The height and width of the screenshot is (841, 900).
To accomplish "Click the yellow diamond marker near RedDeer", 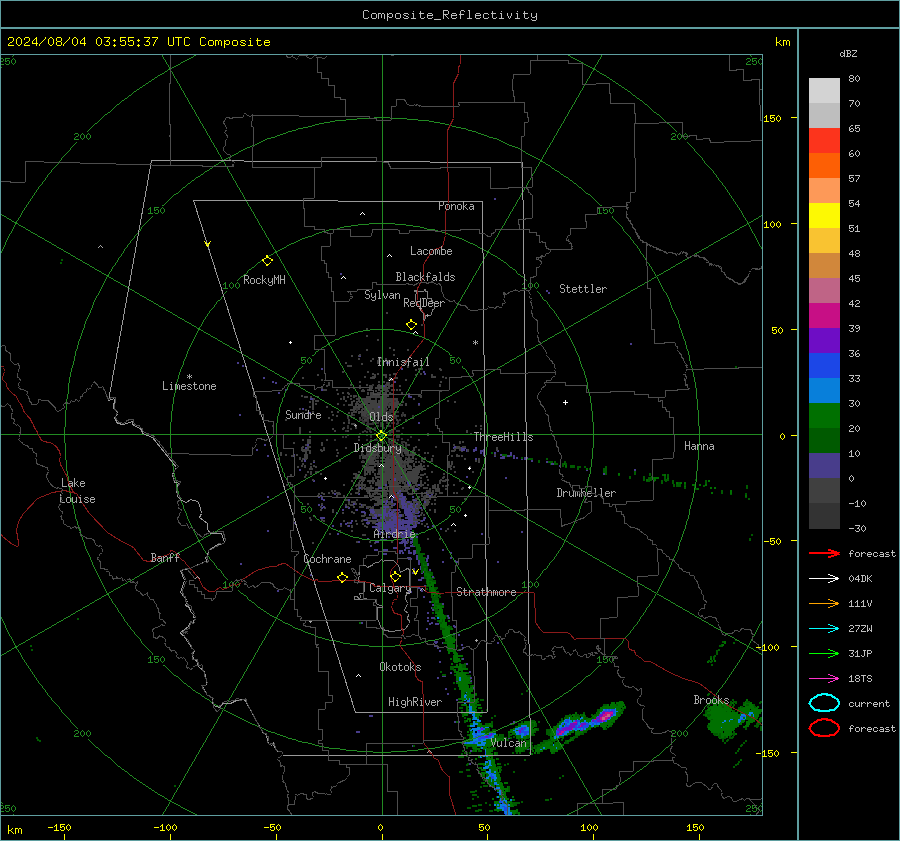I will tap(411, 325).
